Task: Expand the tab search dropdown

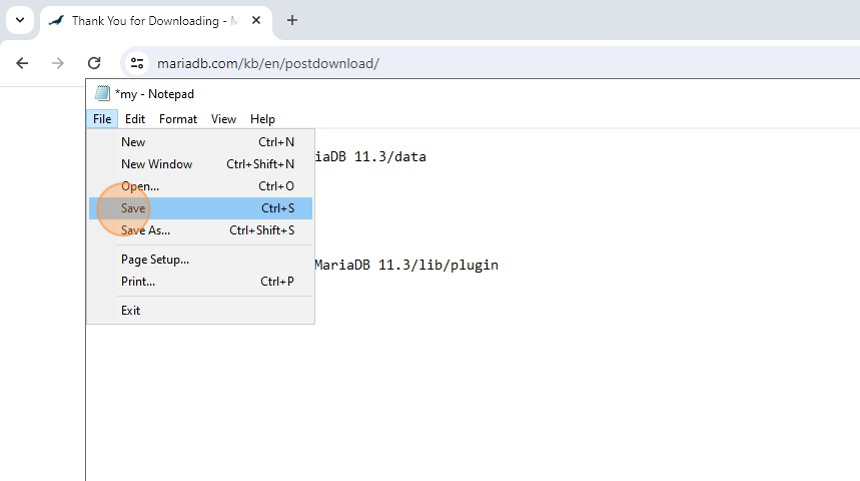Action: (x=20, y=20)
